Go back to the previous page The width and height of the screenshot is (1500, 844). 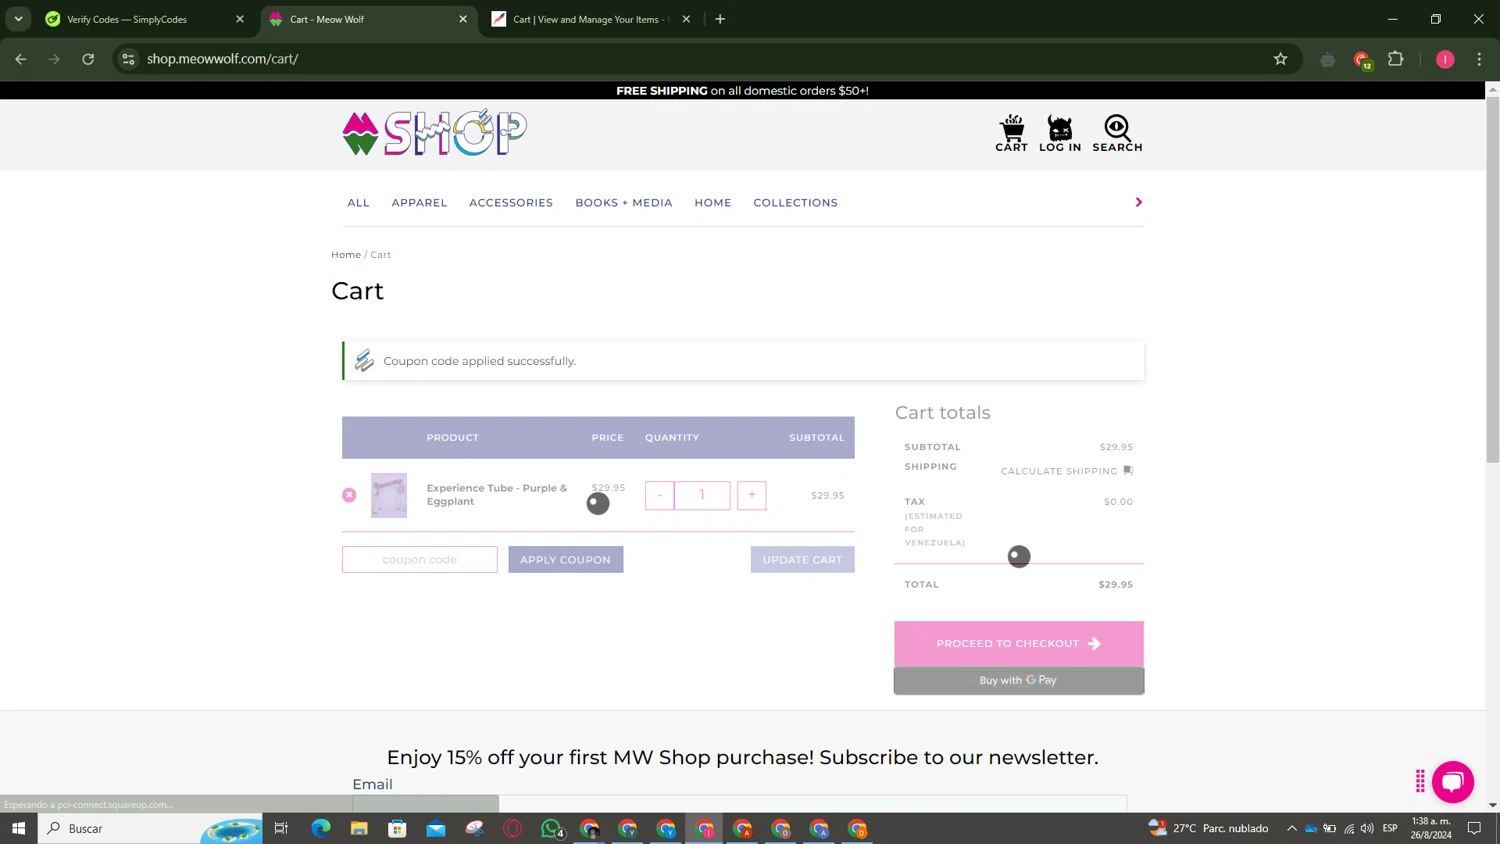(21, 59)
